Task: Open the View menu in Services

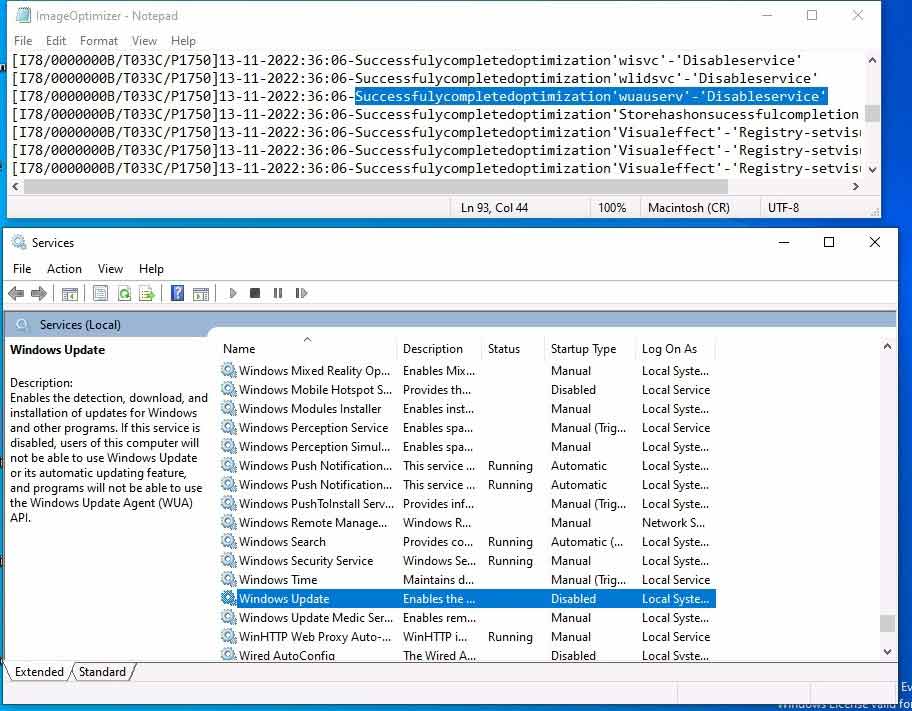Action: [110, 269]
